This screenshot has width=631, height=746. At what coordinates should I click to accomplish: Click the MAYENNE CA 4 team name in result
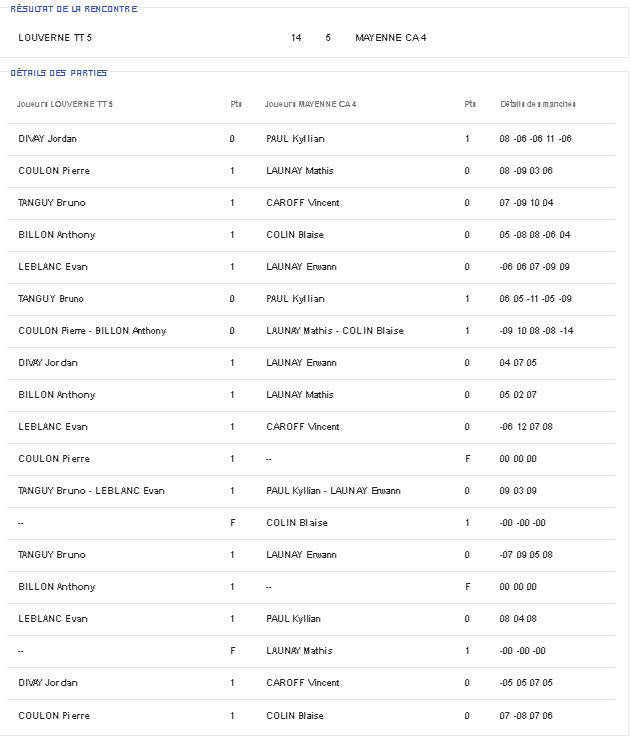(x=391, y=38)
